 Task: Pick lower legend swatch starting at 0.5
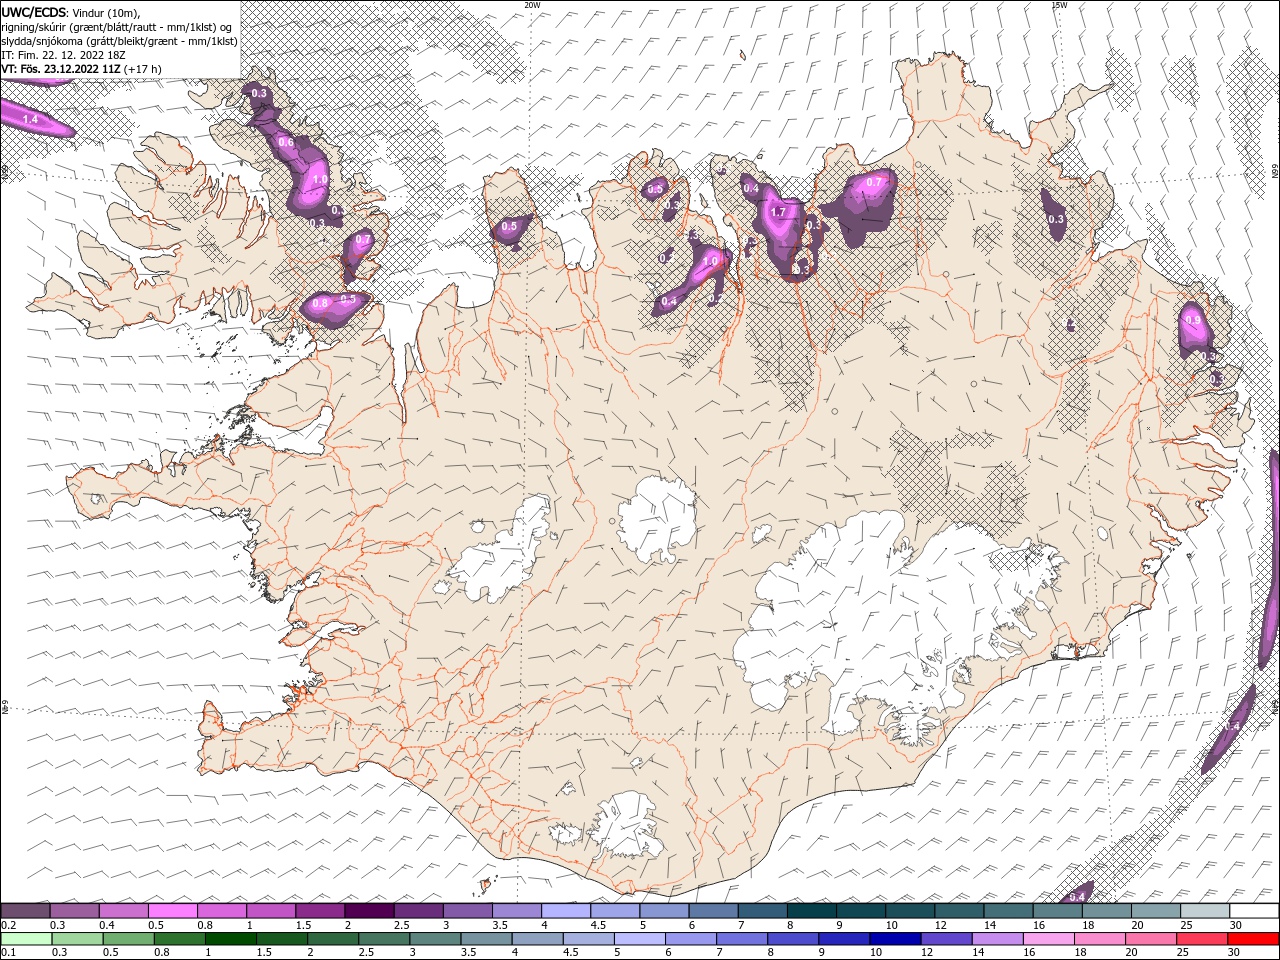pyautogui.click(x=128, y=939)
